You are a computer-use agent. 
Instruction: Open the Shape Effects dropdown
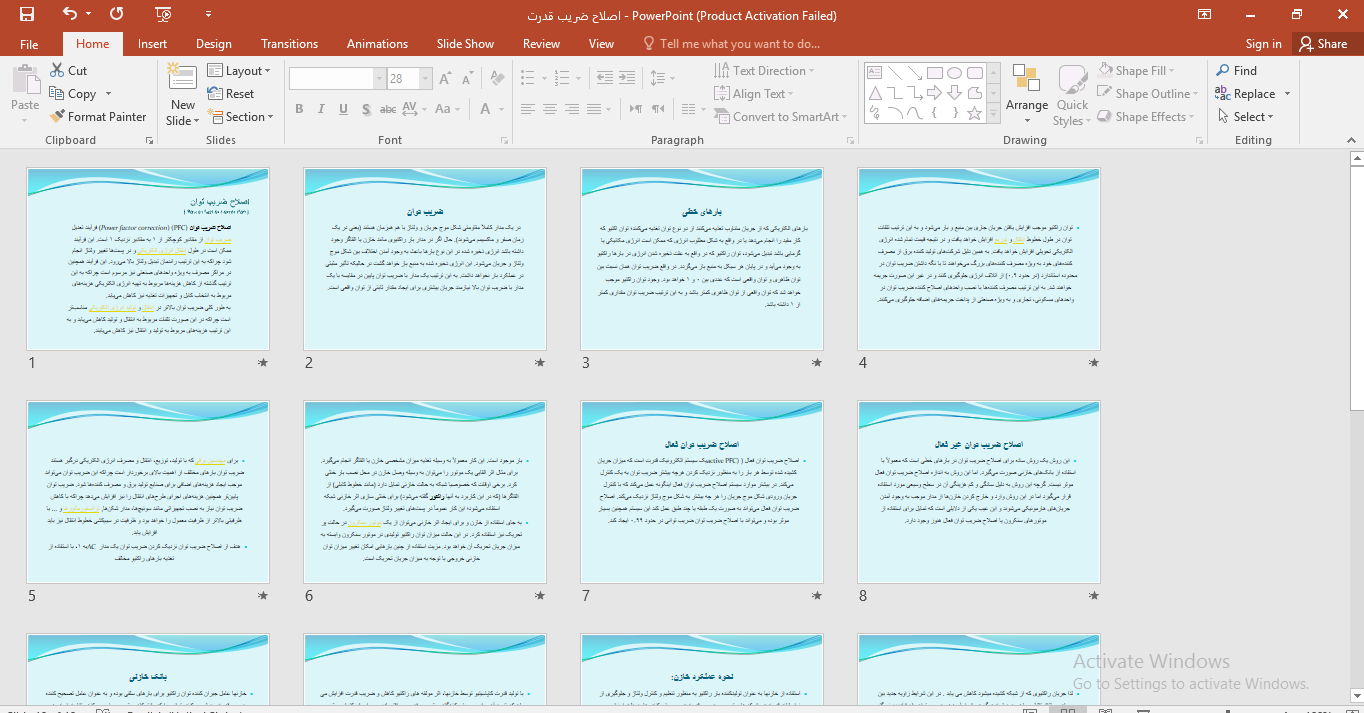(x=1147, y=116)
